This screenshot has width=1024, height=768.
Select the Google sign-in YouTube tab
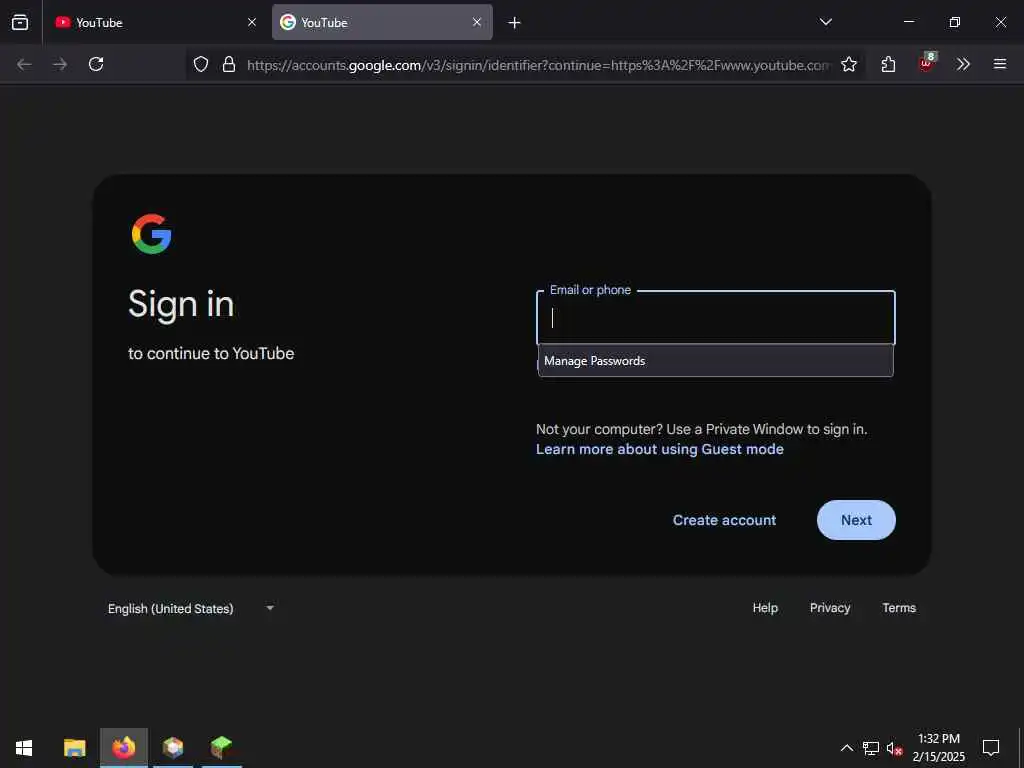pos(382,22)
